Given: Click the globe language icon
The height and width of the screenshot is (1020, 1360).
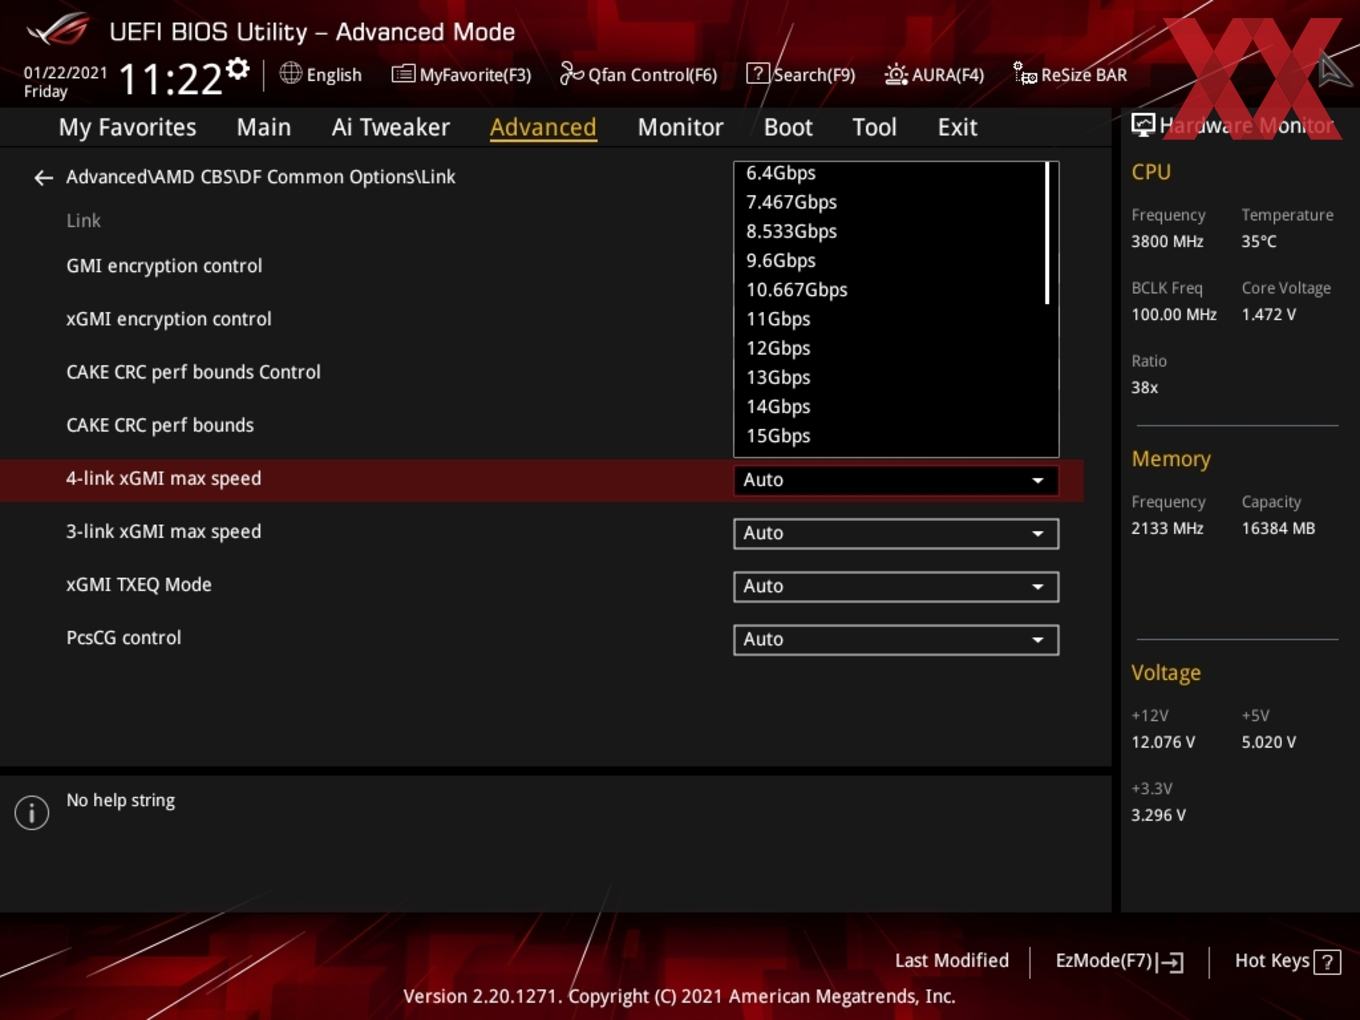Looking at the screenshot, I should [x=290, y=73].
